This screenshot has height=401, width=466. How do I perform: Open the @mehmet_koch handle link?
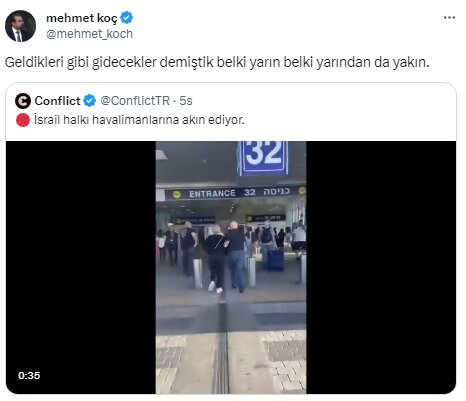point(89,34)
